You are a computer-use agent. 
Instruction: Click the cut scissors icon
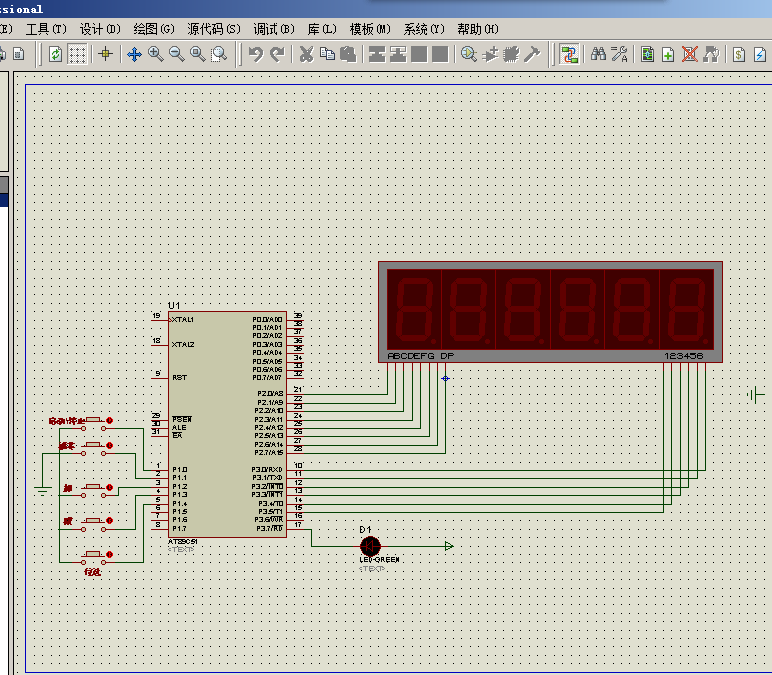coord(306,54)
